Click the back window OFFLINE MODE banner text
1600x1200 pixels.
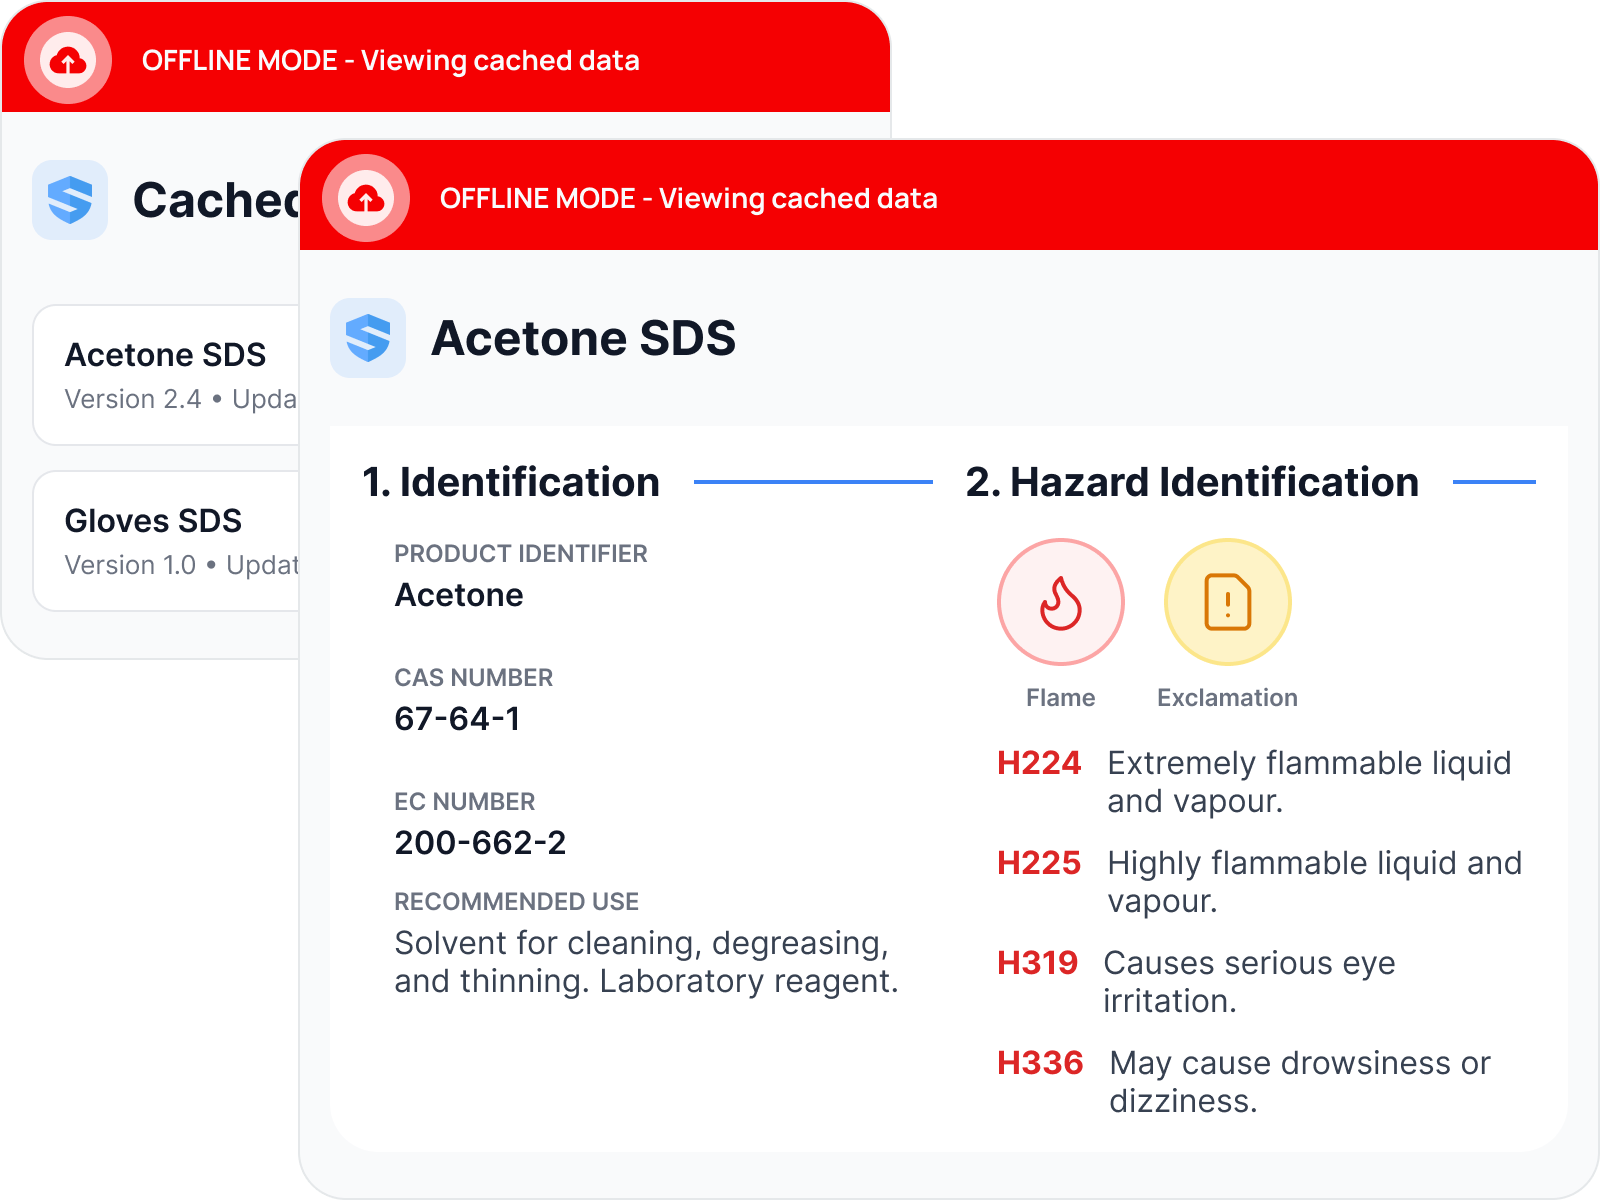pos(391,60)
